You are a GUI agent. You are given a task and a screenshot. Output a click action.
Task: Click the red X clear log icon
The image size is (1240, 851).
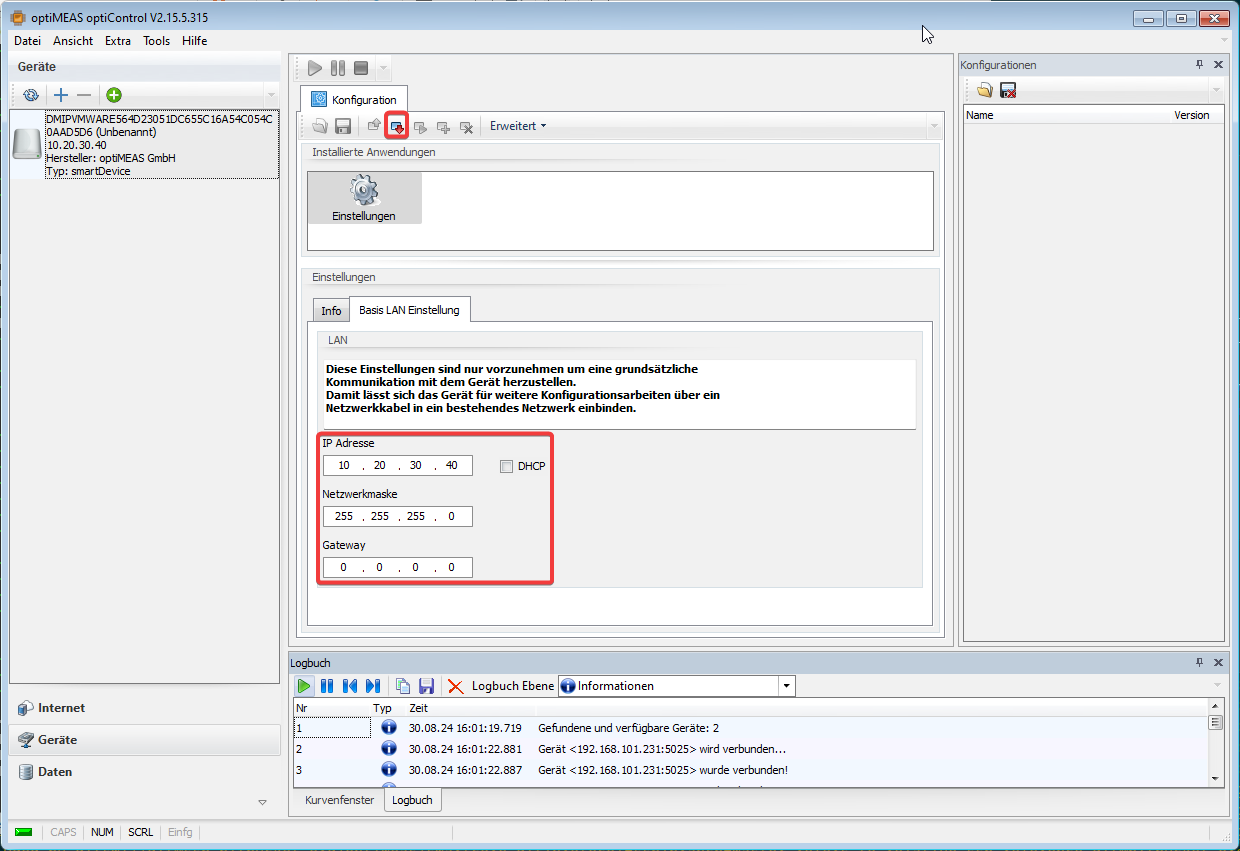[456, 686]
